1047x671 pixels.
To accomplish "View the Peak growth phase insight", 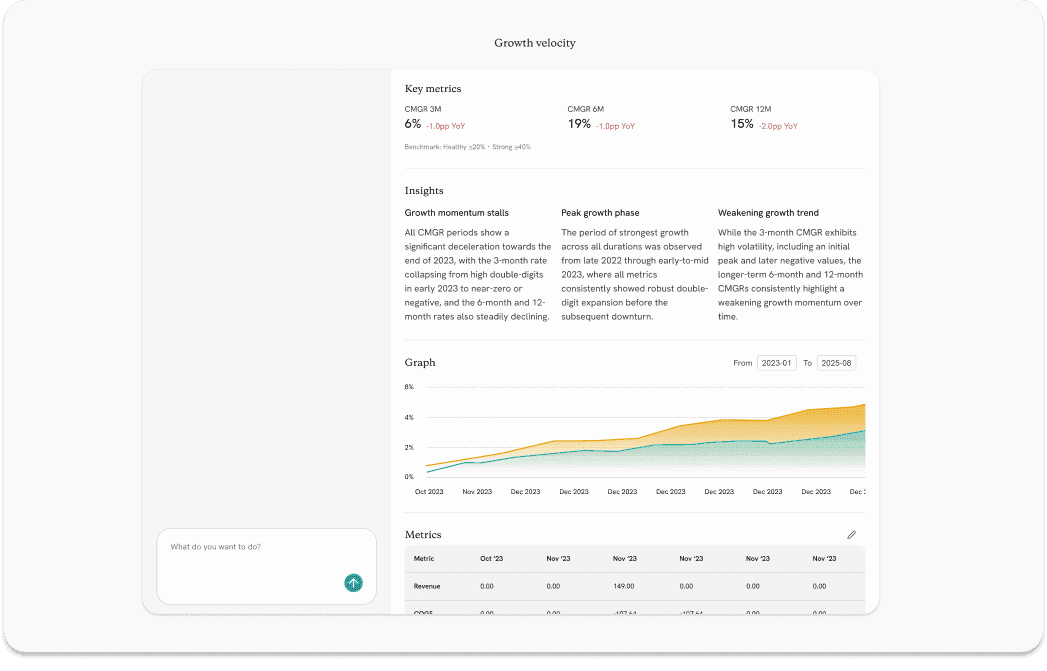I will click(601, 212).
